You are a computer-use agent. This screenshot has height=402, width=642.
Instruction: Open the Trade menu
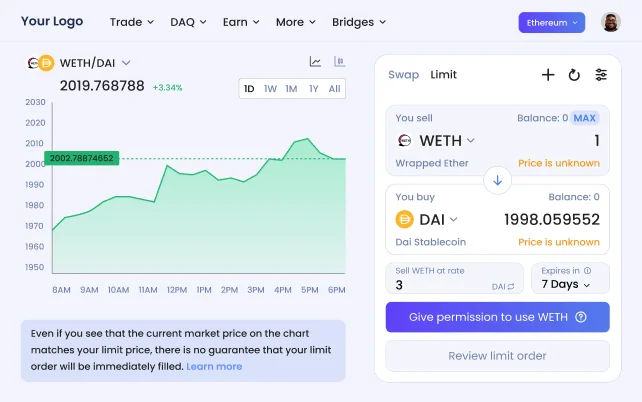point(132,22)
